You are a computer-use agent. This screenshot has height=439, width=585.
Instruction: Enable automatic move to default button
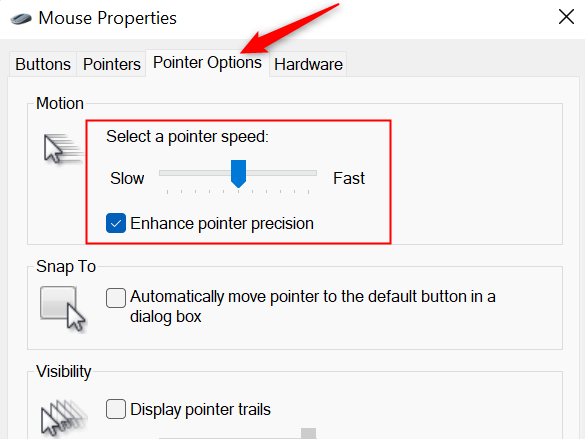click(x=116, y=298)
